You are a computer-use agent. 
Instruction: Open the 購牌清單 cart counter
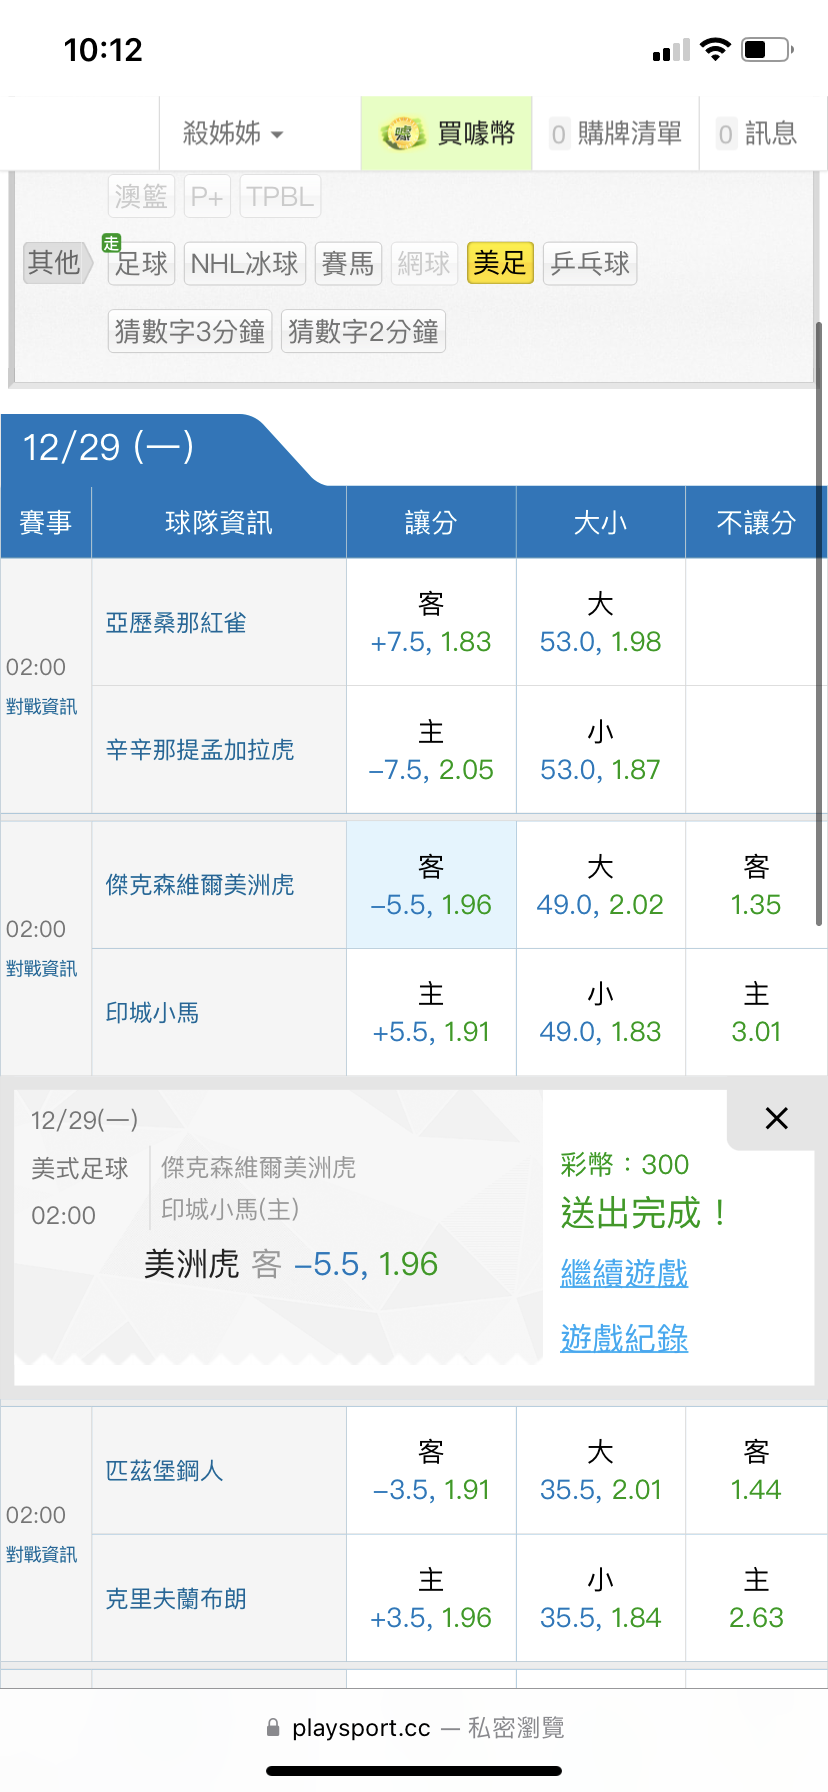click(616, 134)
